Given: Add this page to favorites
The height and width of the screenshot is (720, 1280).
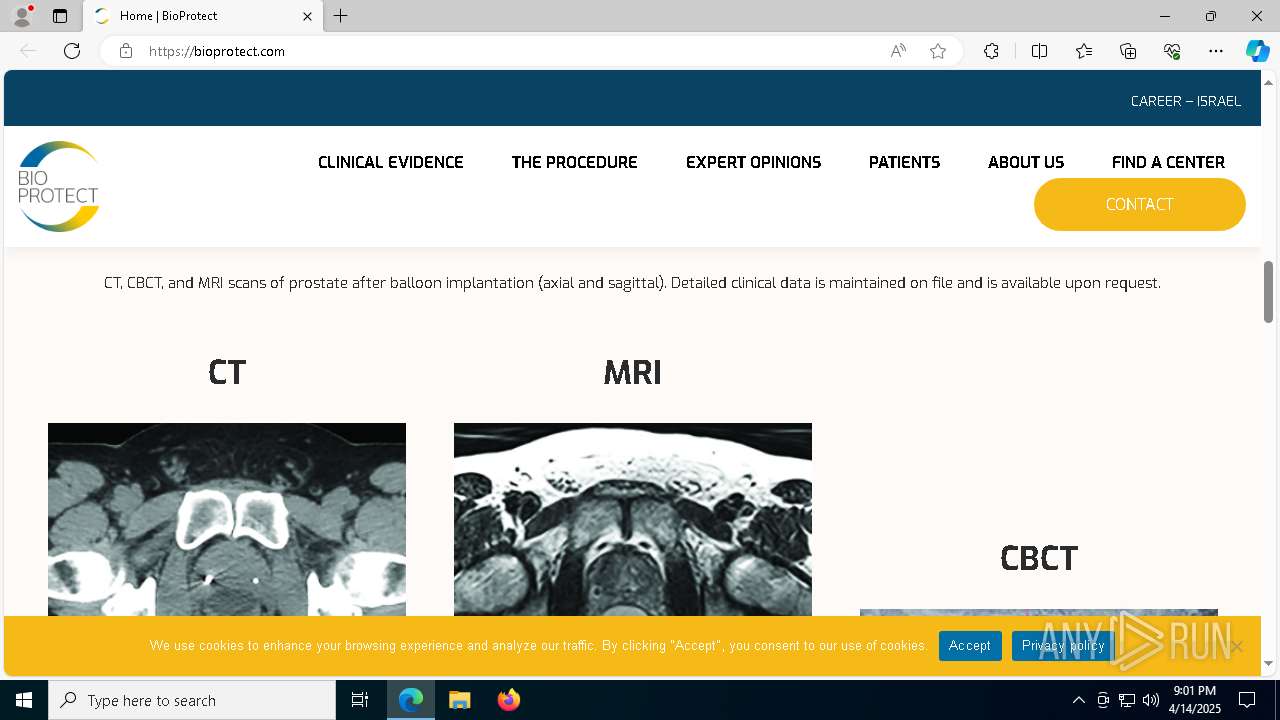Looking at the screenshot, I should tap(938, 51).
